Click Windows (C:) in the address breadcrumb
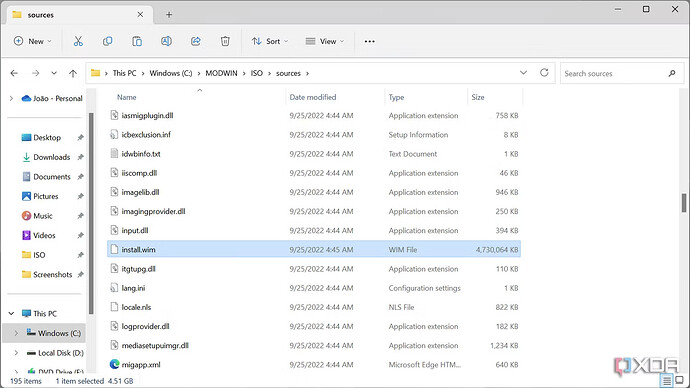The height and width of the screenshot is (388, 690). (171, 73)
